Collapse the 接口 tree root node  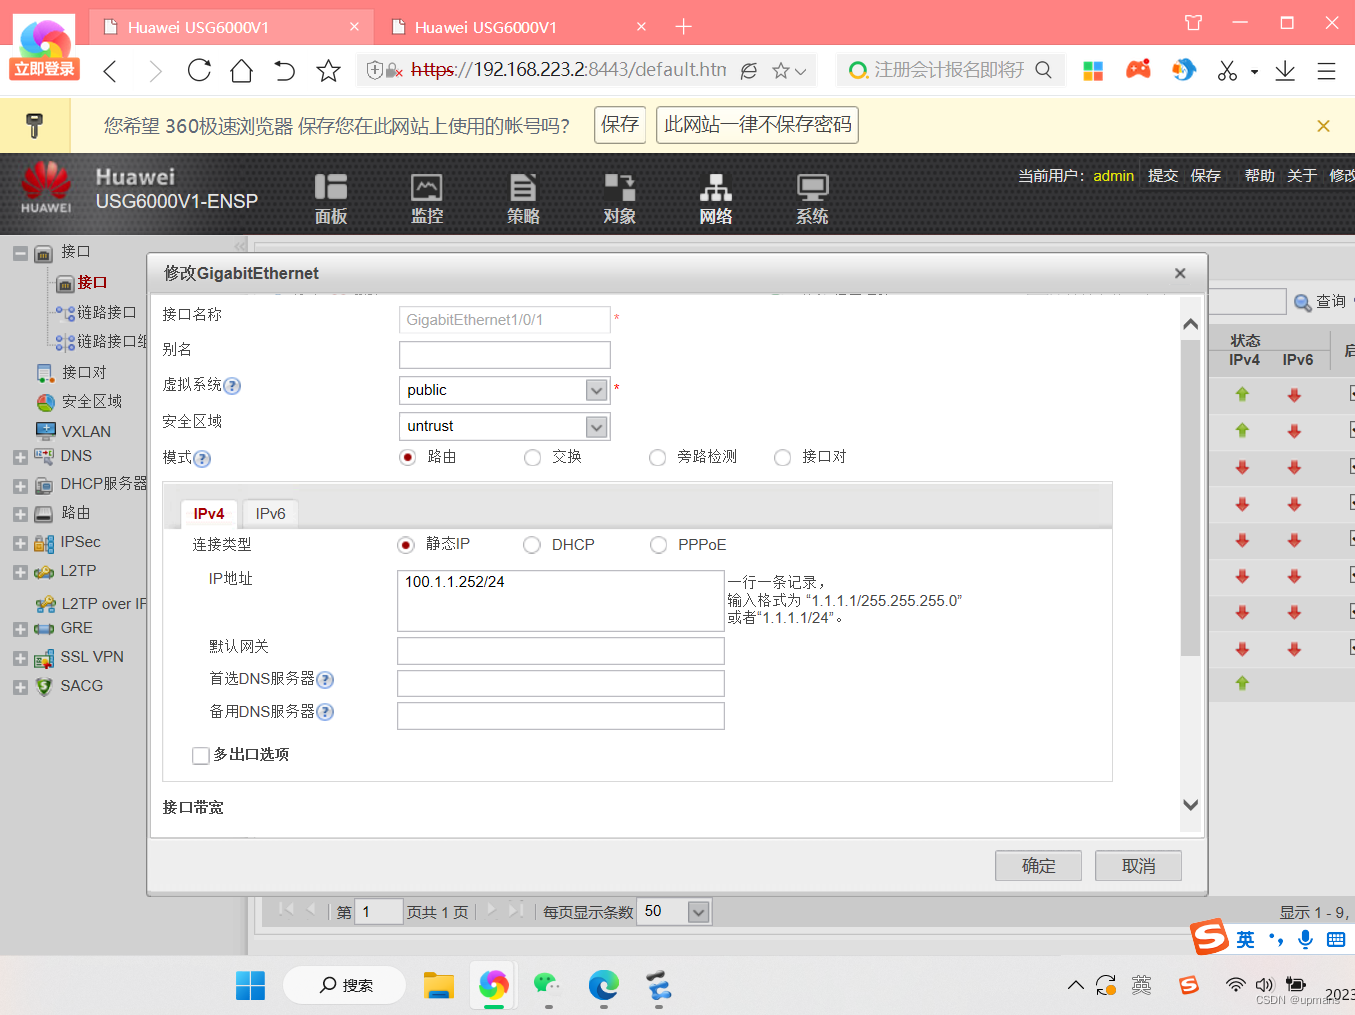click(20, 254)
